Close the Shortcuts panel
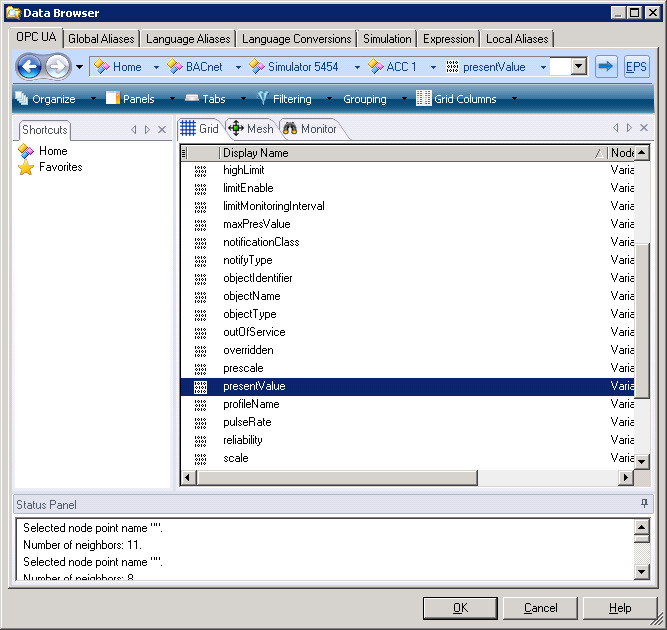The height and width of the screenshot is (630, 667). (x=162, y=130)
